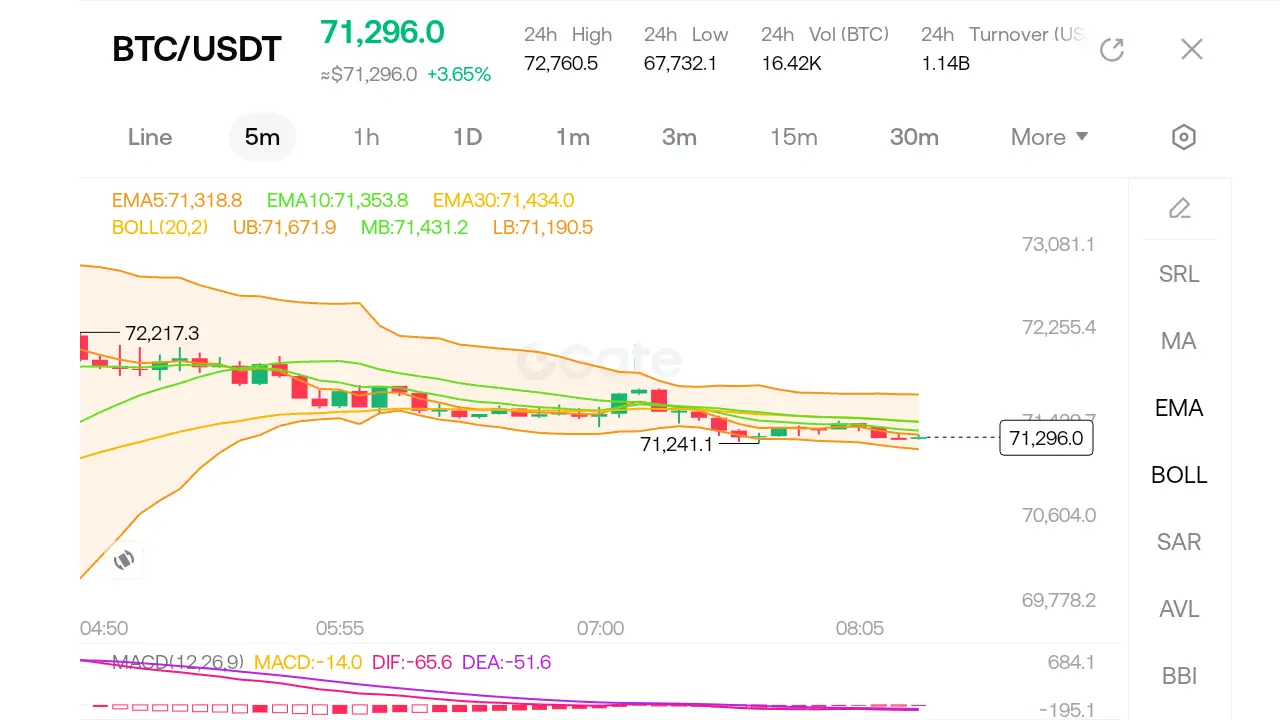Click the DEA:-51.6 value
This screenshot has height=720, width=1280.
coord(506,662)
